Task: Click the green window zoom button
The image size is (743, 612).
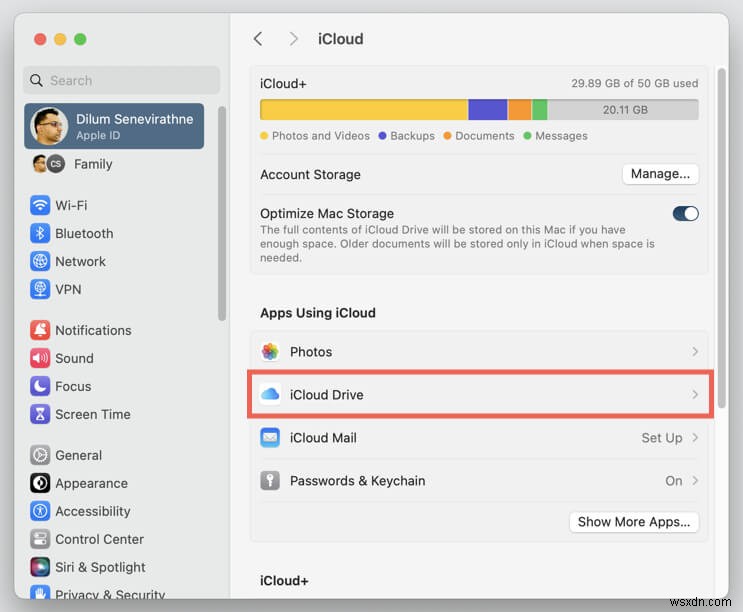Action: (x=80, y=39)
